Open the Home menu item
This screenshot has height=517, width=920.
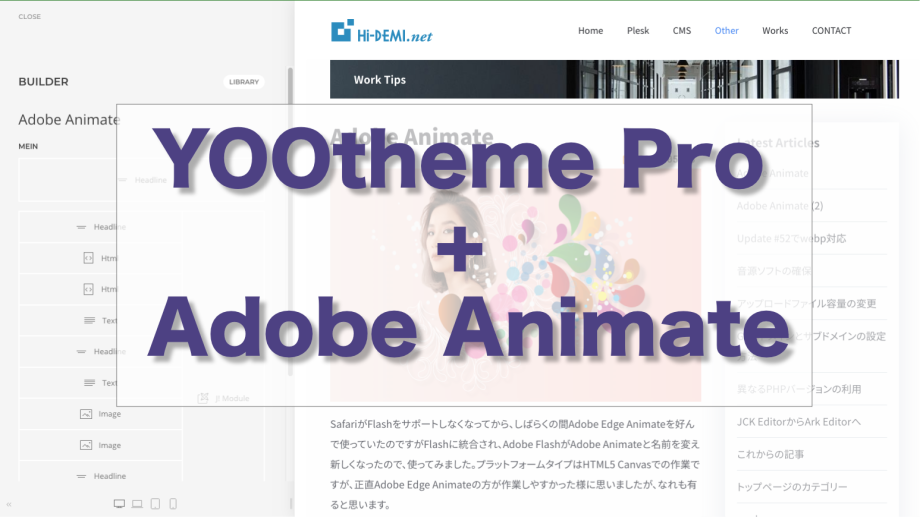(x=590, y=31)
